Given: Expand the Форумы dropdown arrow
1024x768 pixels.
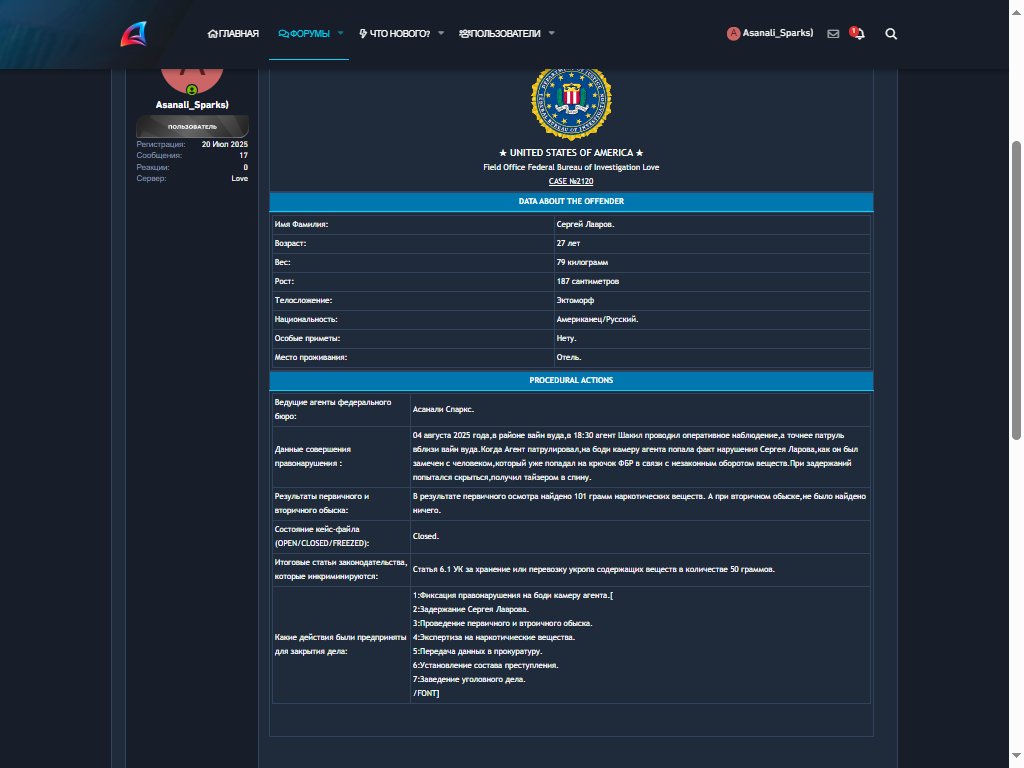Looking at the screenshot, I should (340, 33).
